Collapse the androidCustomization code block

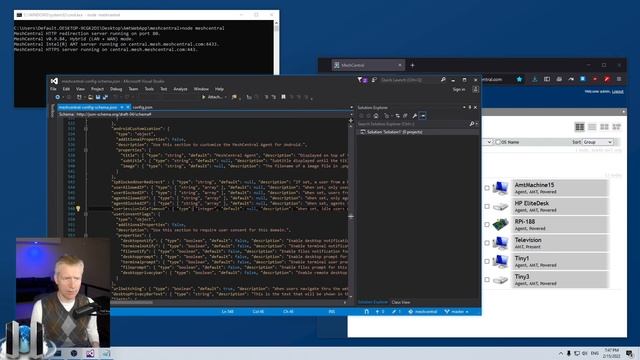[x=86, y=129]
